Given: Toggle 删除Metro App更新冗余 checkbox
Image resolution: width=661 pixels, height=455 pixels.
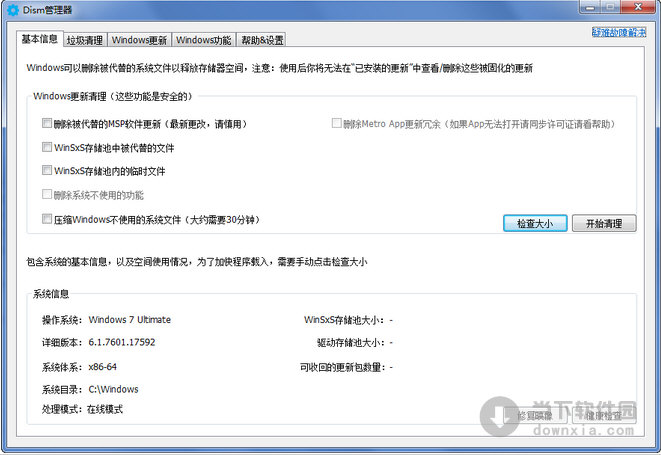Looking at the screenshot, I should click(x=337, y=124).
